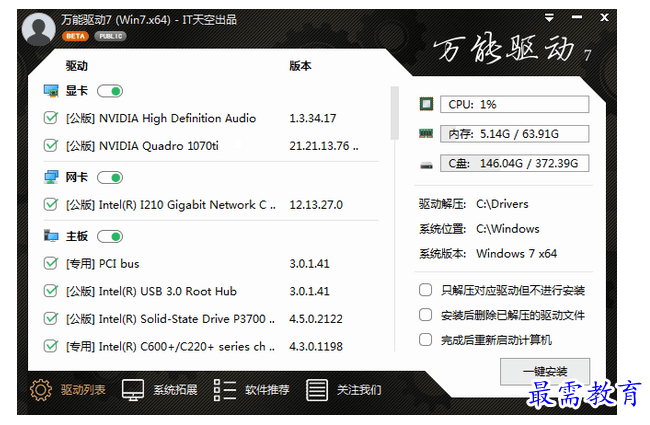Uncheck Intel C600+/C220+ series driver
Viewport: 650px width, 425px height.
click(x=51, y=346)
